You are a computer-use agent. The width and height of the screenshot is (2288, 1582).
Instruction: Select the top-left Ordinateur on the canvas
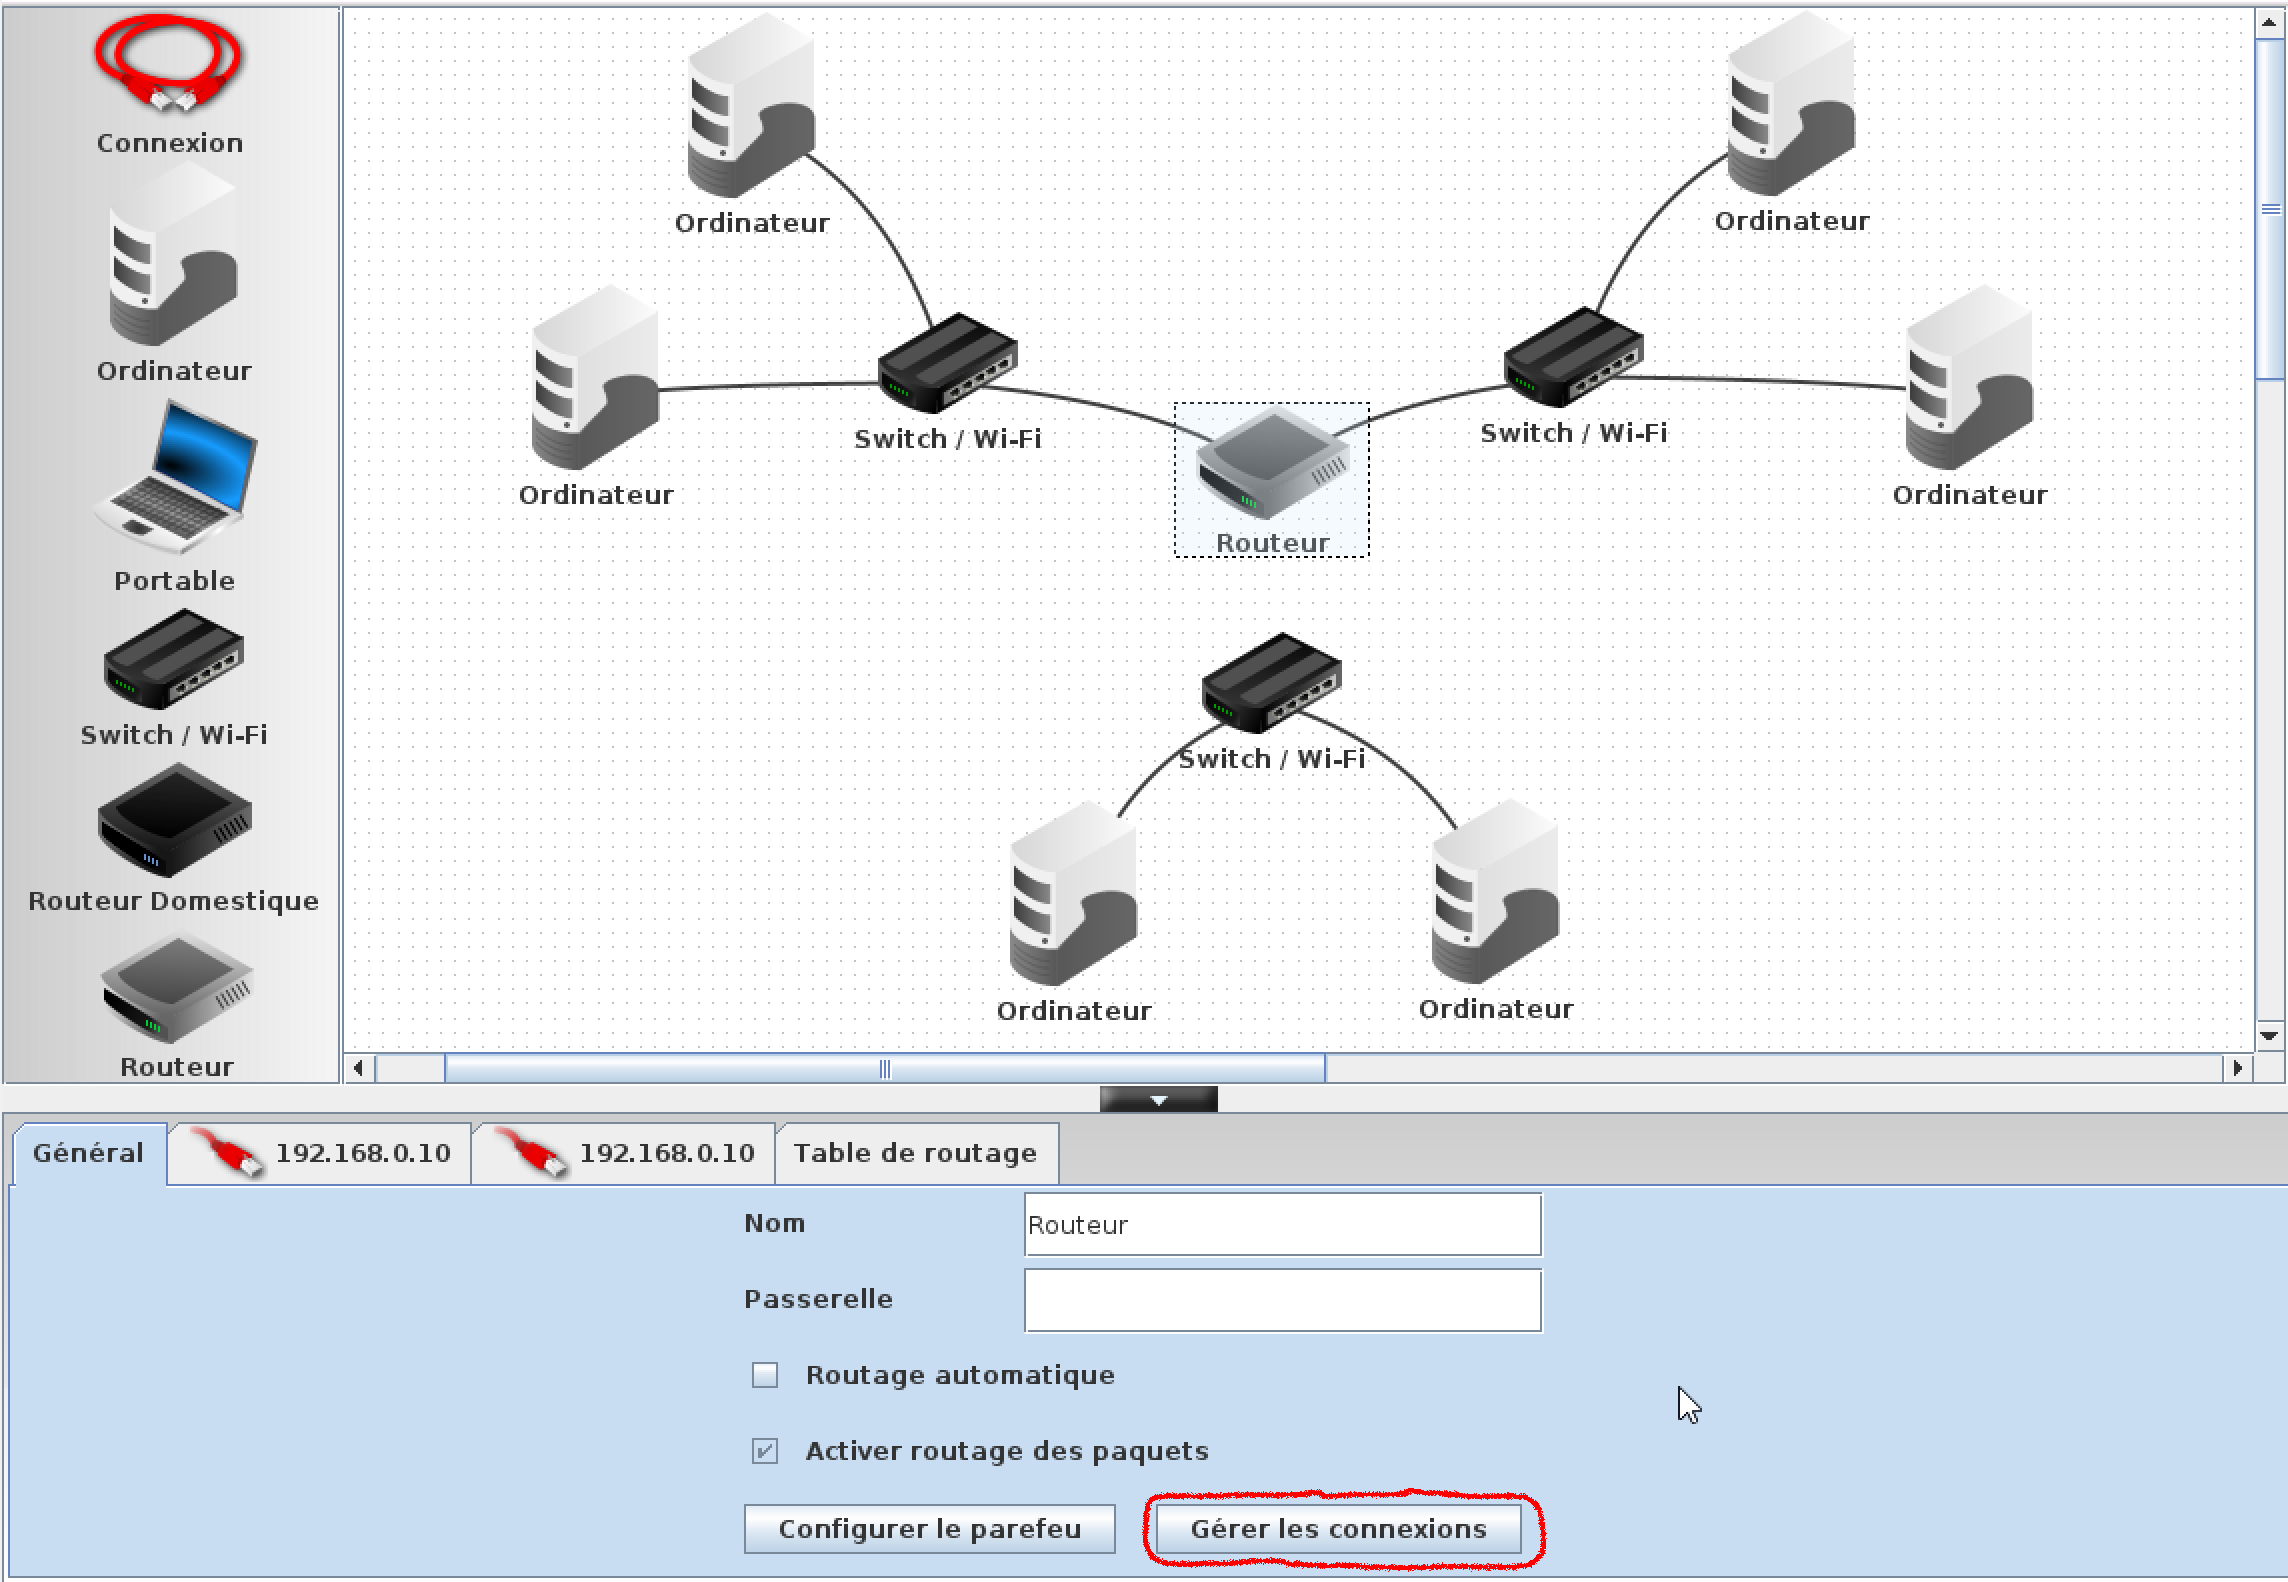pos(750,108)
